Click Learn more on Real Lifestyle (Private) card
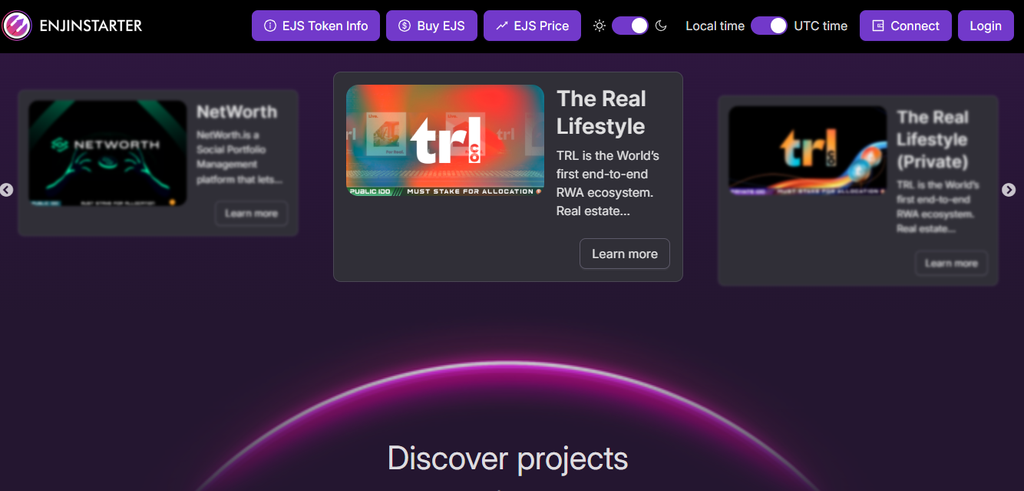Image resolution: width=1024 pixels, height=491 pixels. 951,263
